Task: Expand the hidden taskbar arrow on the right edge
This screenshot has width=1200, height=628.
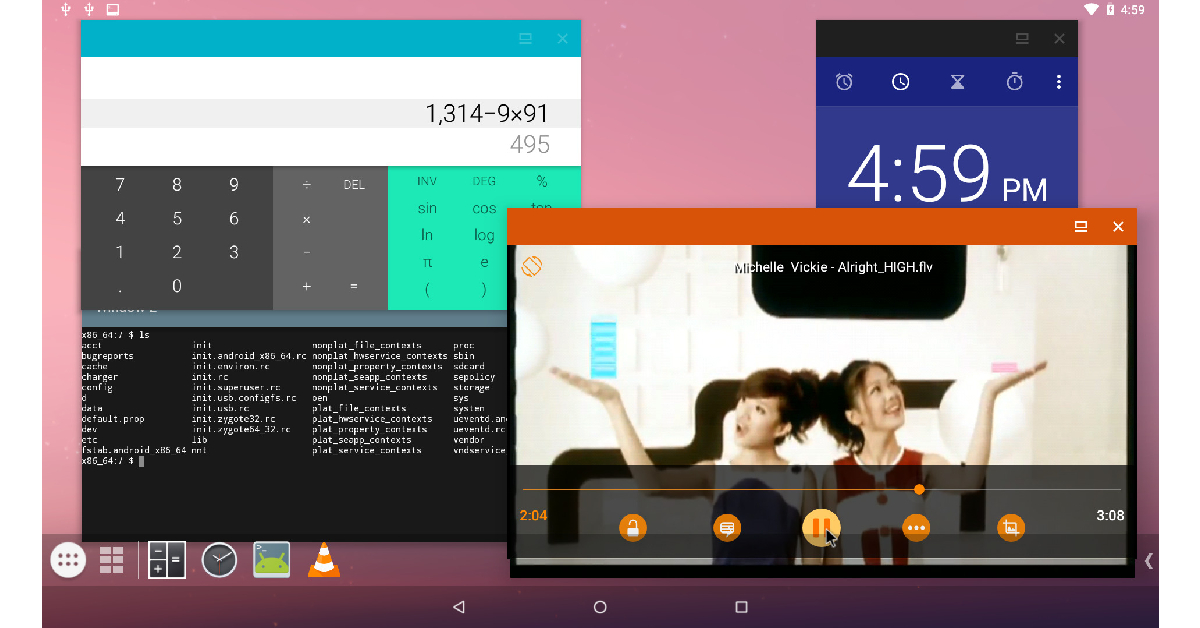Action: tap(1148, 560)
